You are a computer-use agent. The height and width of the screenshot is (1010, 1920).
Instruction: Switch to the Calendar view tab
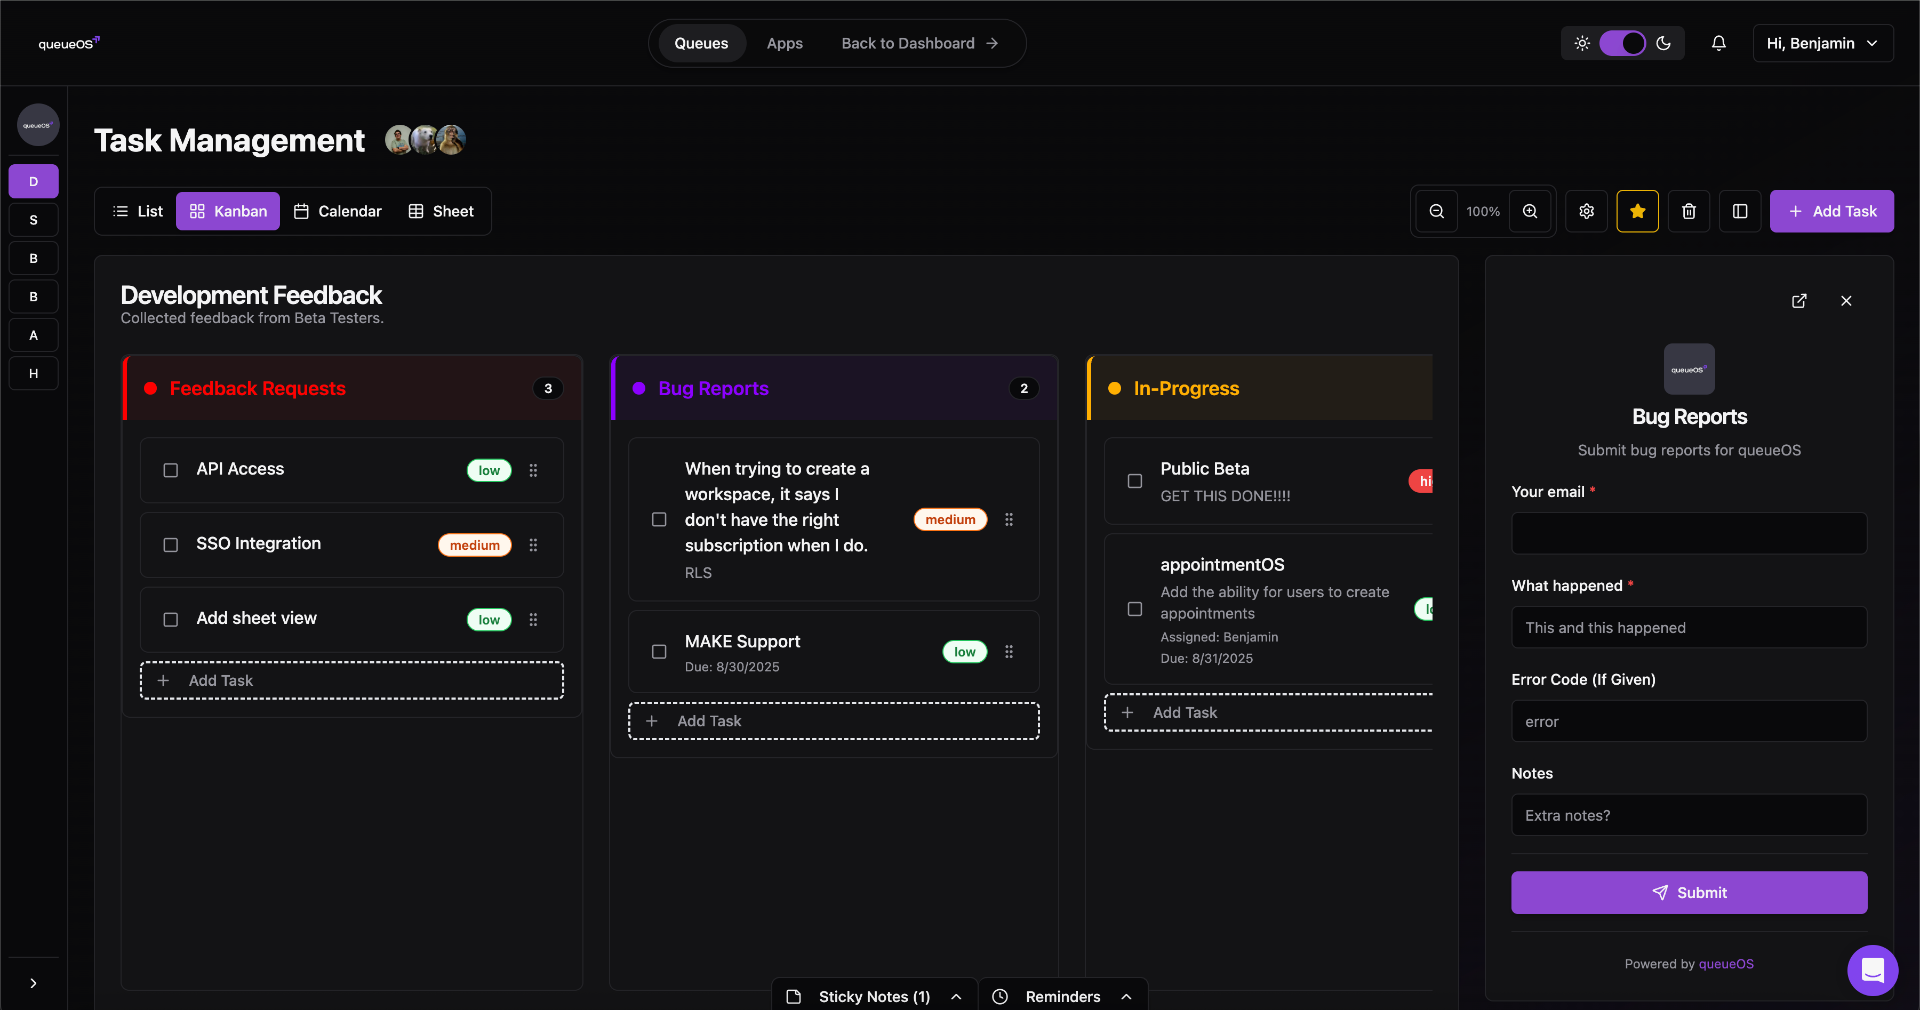(338, 211)
